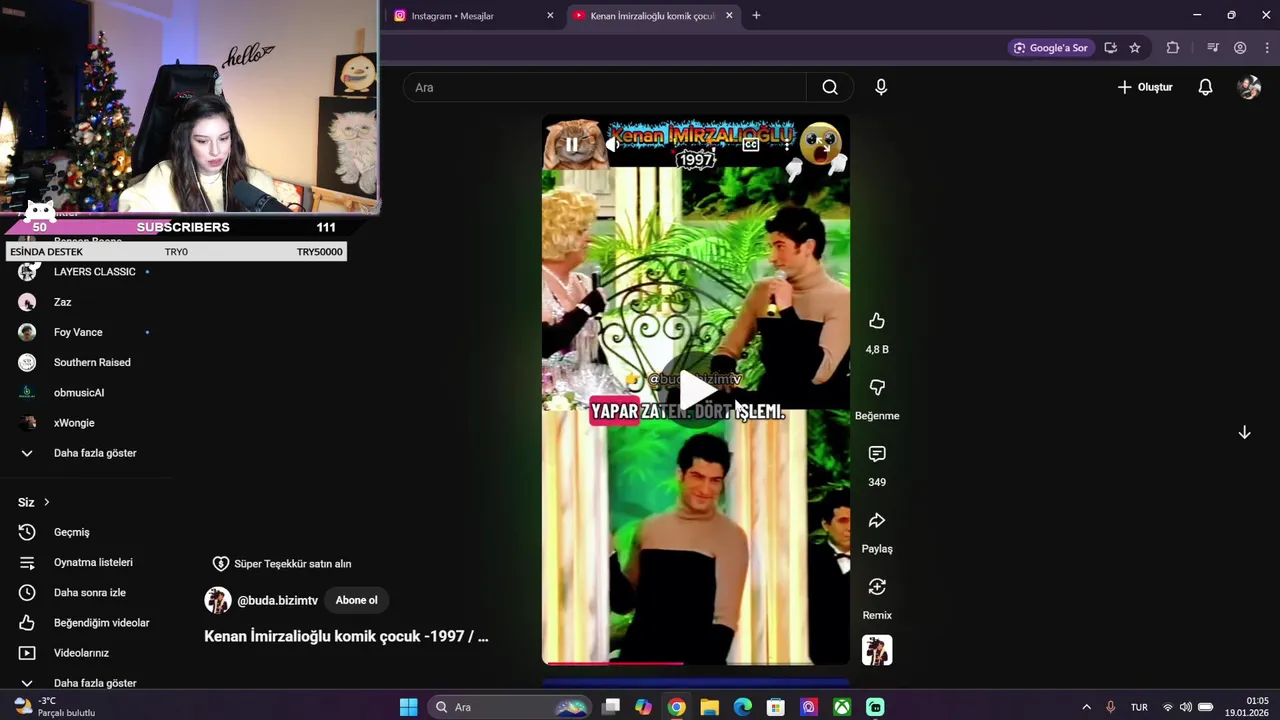Open Chrome media controls icon
Screen dimensions: 1280x720
1213,47
